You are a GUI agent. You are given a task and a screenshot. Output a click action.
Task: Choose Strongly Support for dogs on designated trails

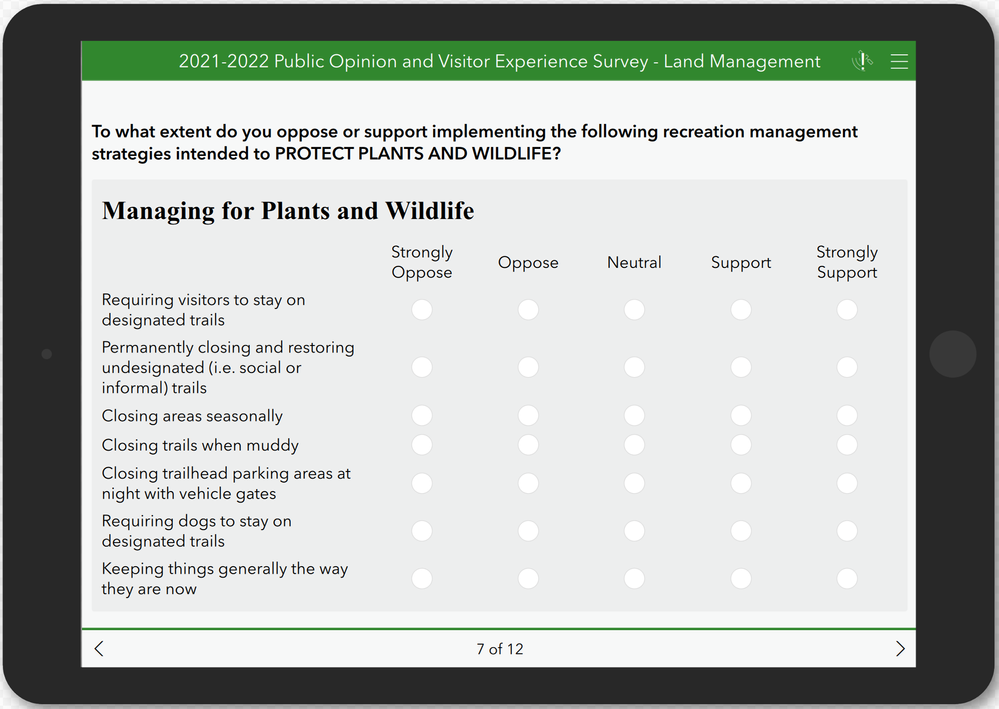tap(847, 531)
